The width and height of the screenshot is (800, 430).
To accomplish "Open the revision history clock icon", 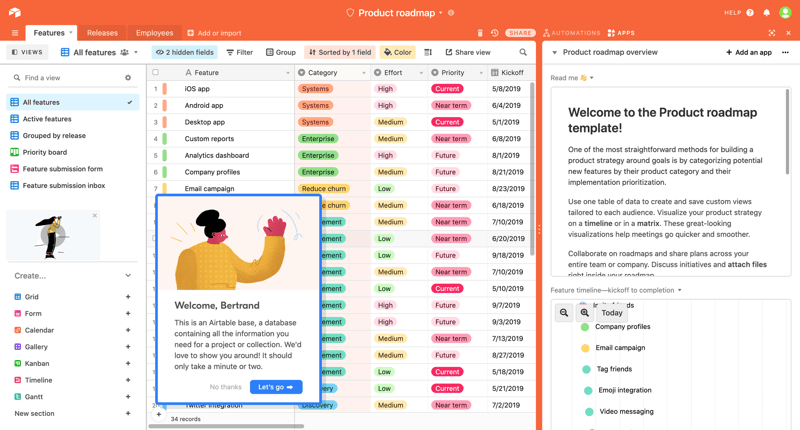I will click(494, 33).
